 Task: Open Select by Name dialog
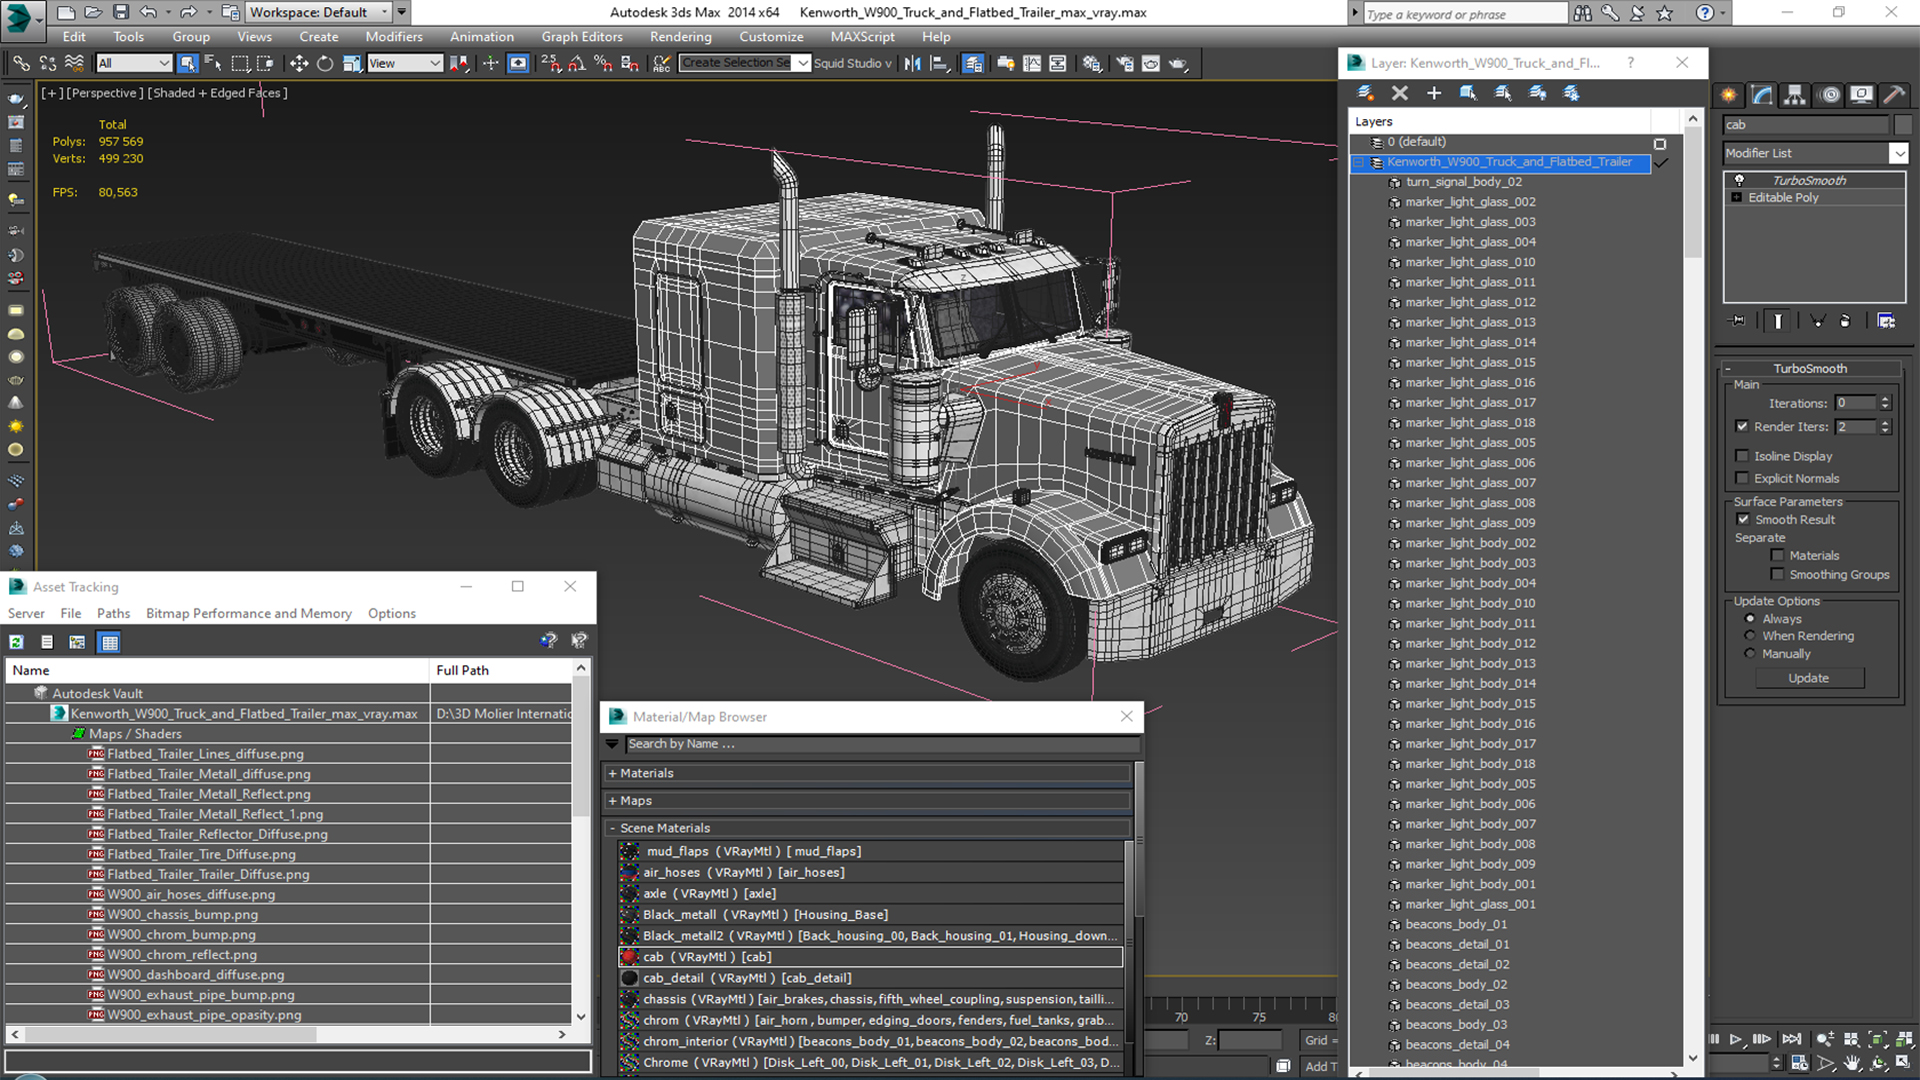point(213,63)
